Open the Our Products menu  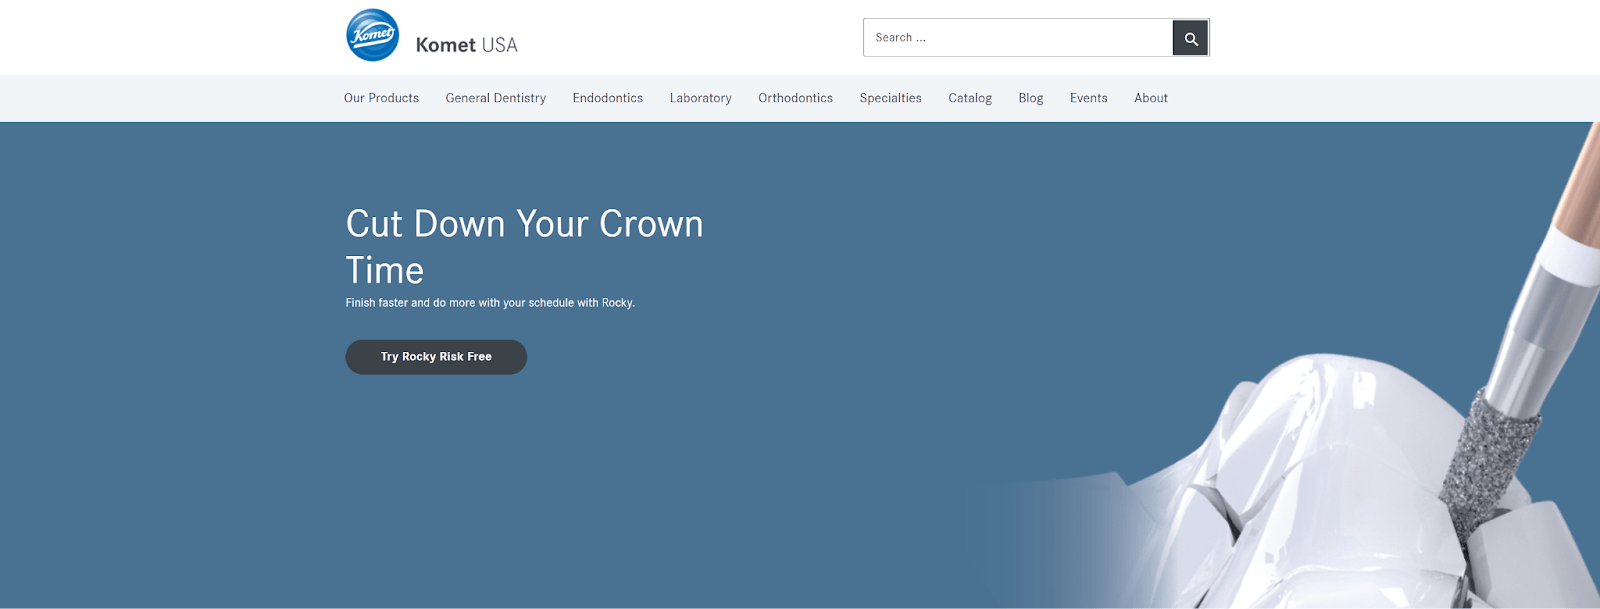coord(381,98)
